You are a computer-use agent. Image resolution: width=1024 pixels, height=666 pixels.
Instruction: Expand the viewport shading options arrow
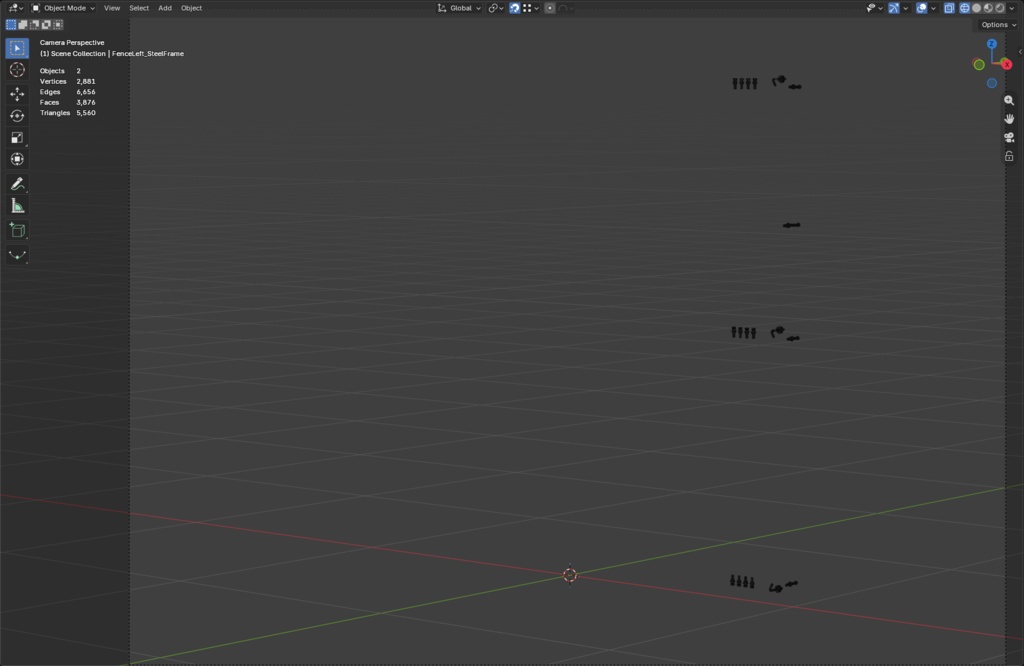click(1012, 8)
